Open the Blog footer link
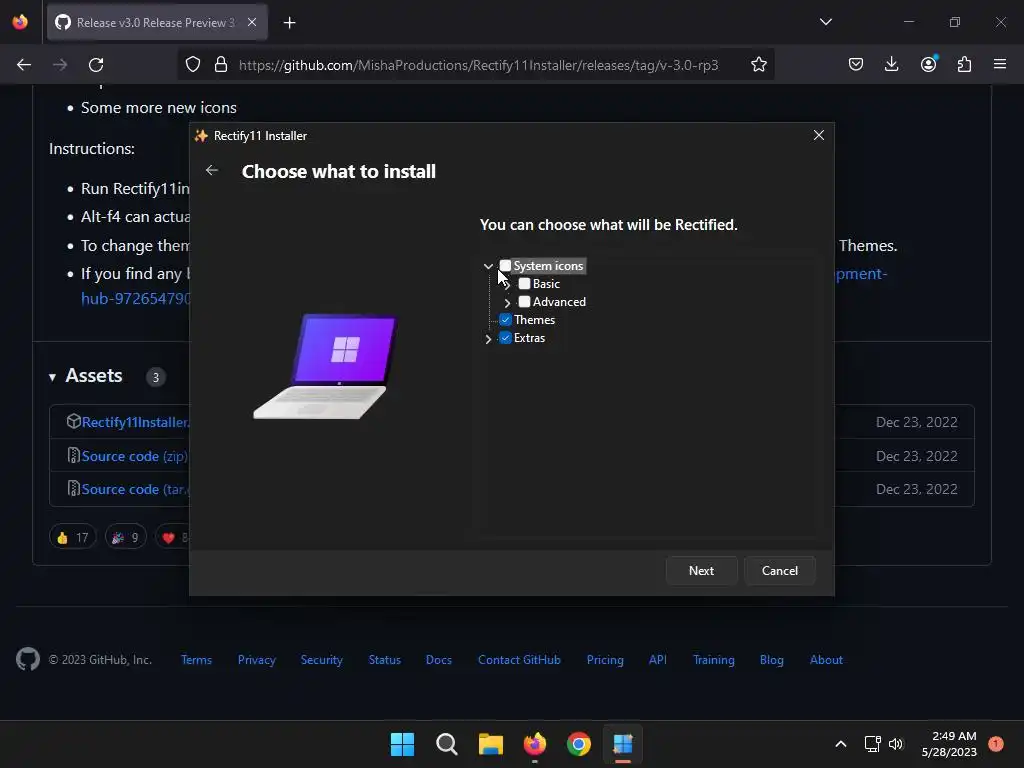1024x768 pixels. (x=771, y=660)
